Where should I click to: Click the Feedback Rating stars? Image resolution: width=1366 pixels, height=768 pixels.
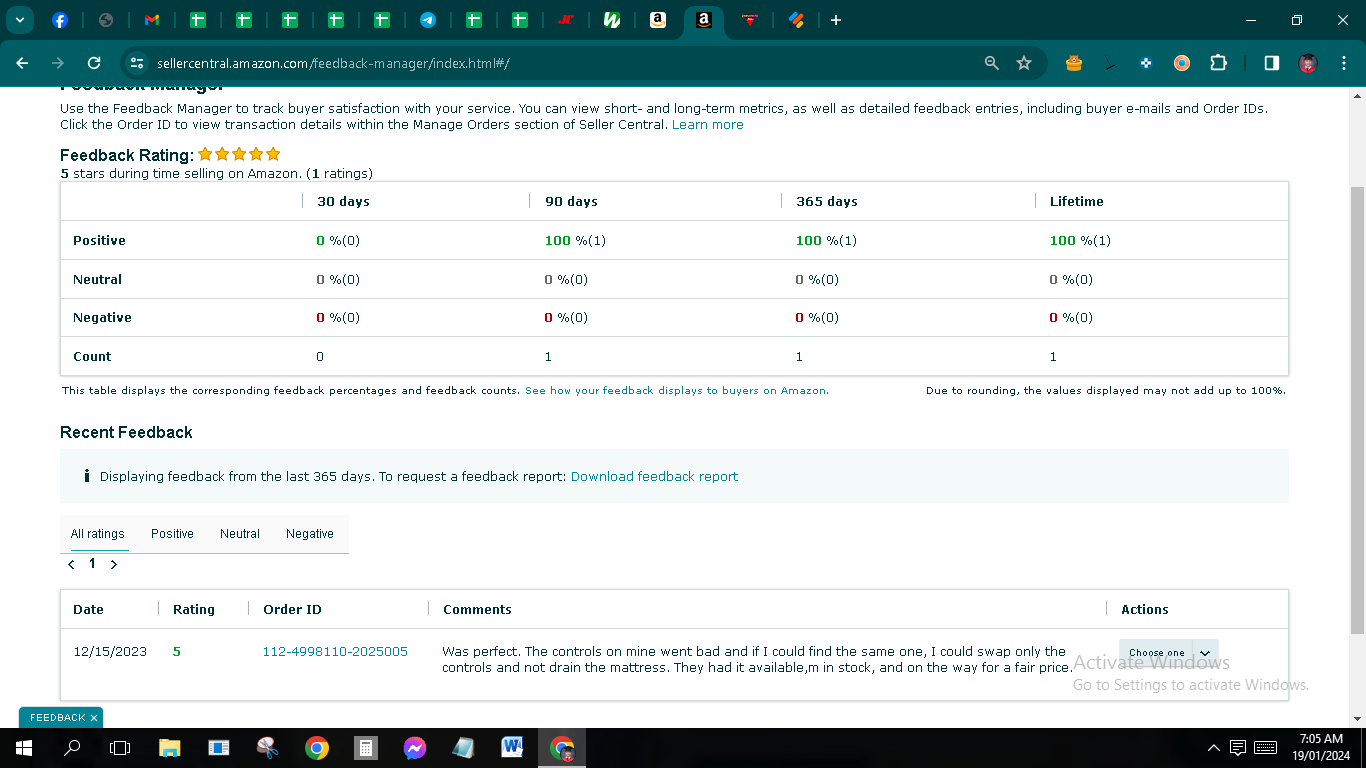click(x=239, y=154)
